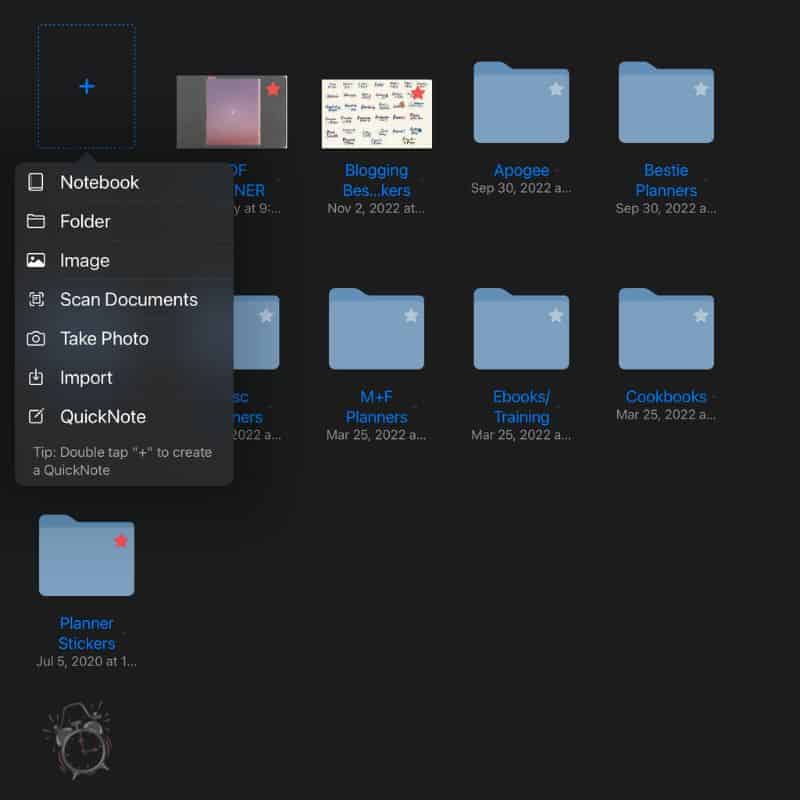
Task: Click the Bestie Planners name label
Action: pos(666,180)
